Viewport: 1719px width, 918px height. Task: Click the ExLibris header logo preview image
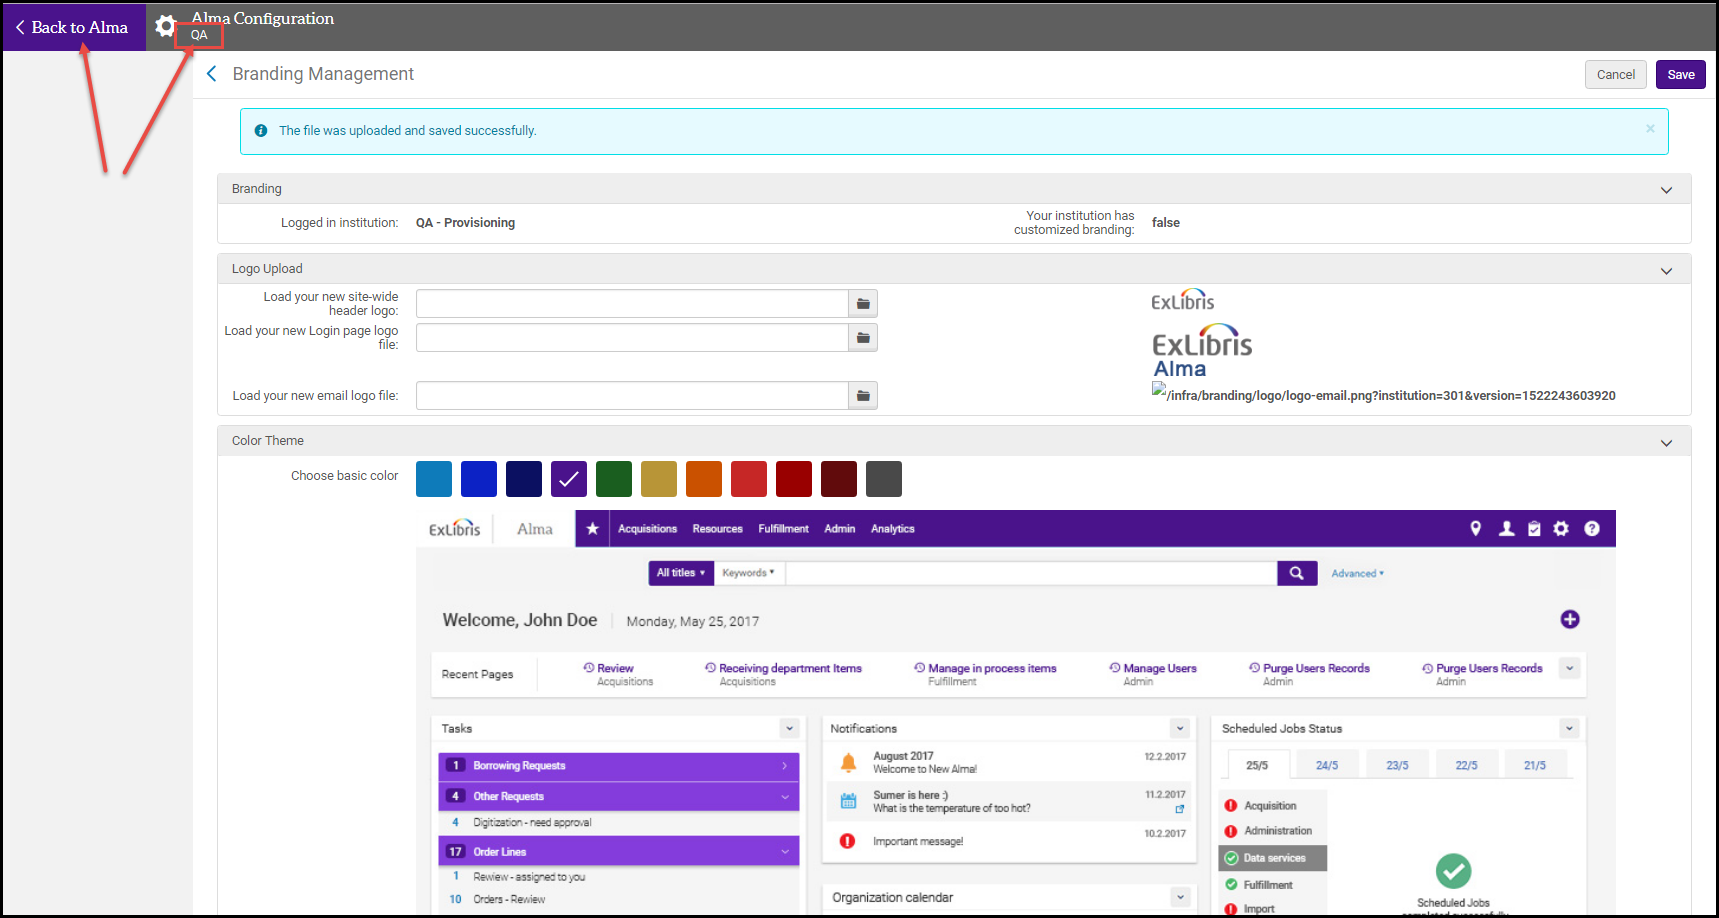pos(1183,300)
